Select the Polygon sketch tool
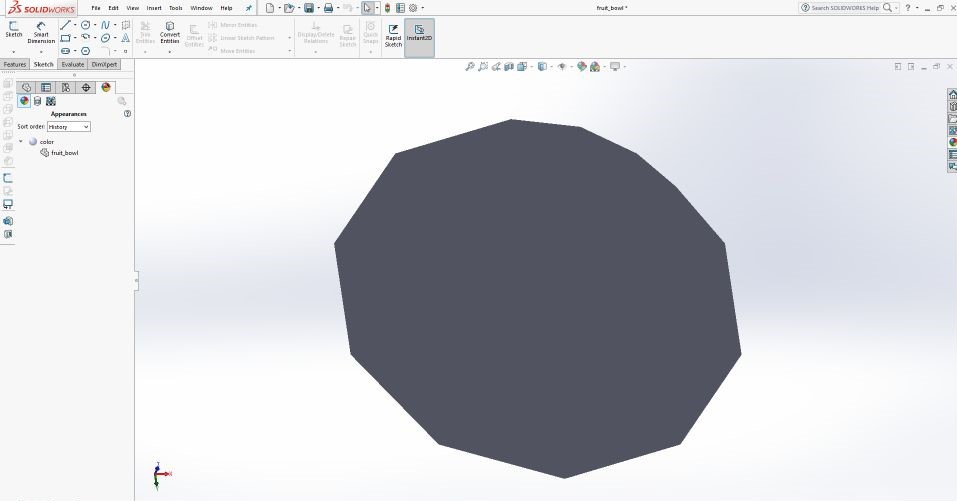Image resolution: width=957 pixels, height=501 pixels. (85, 51)
